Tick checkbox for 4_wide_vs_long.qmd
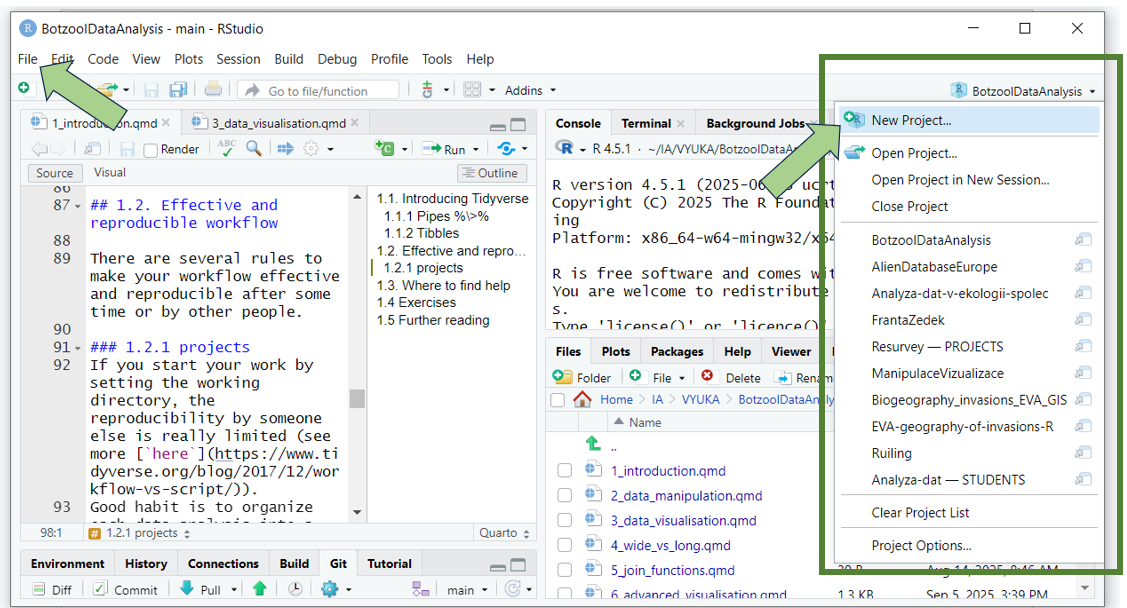 (565, 546)
